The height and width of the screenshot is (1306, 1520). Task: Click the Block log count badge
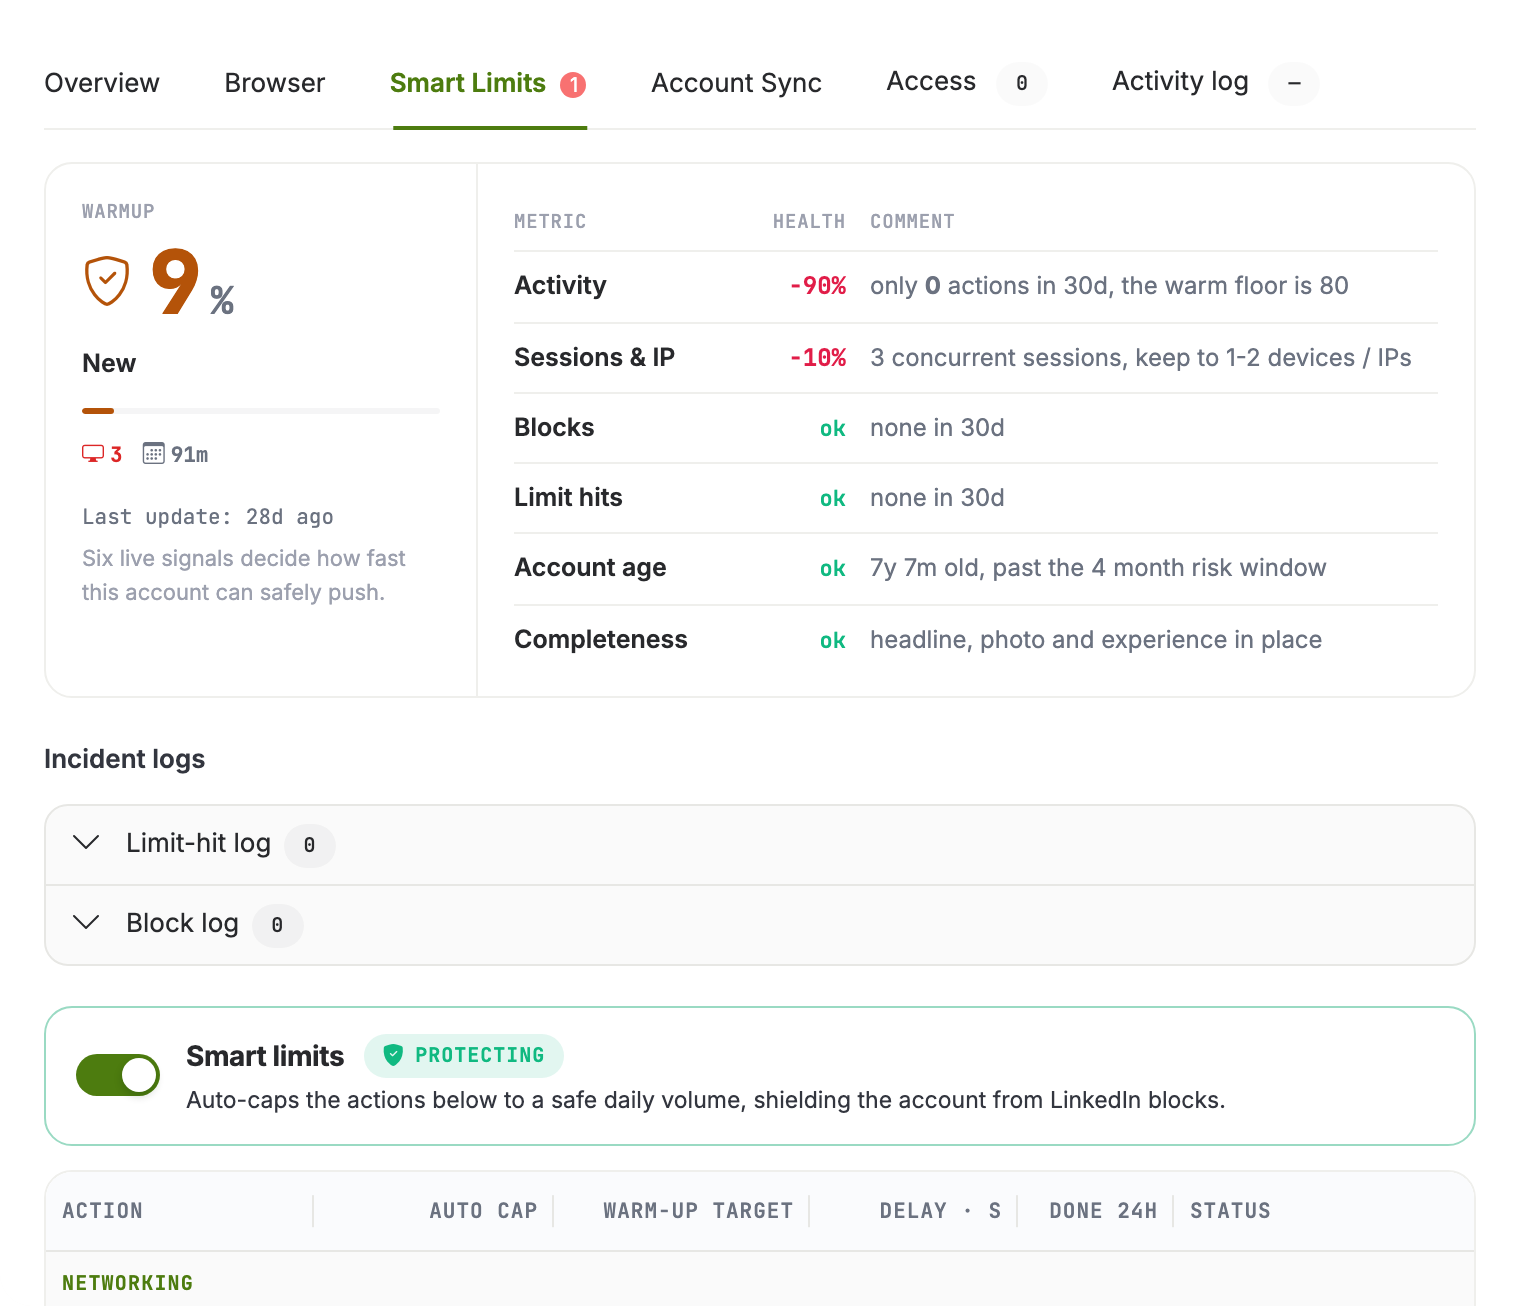[277, 925]
